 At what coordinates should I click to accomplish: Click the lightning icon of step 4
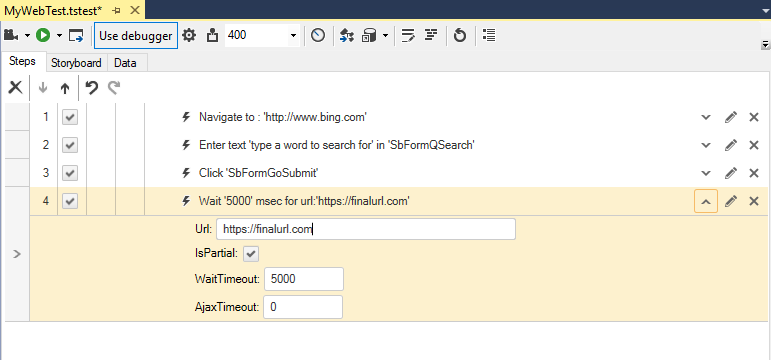(186, 201)
